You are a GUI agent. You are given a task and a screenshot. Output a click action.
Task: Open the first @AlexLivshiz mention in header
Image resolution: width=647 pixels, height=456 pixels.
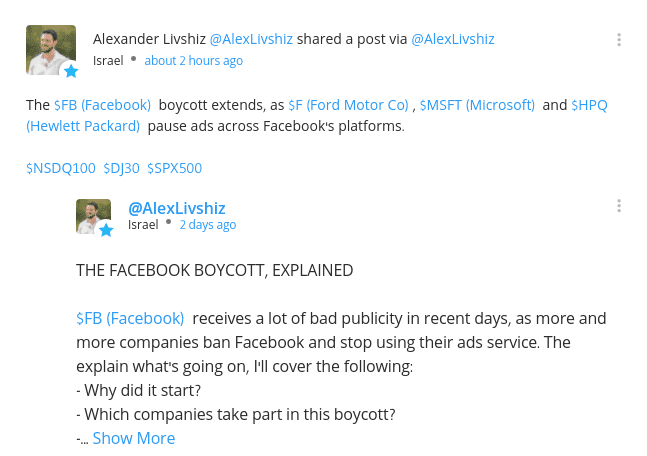click(x=251, y=39)
